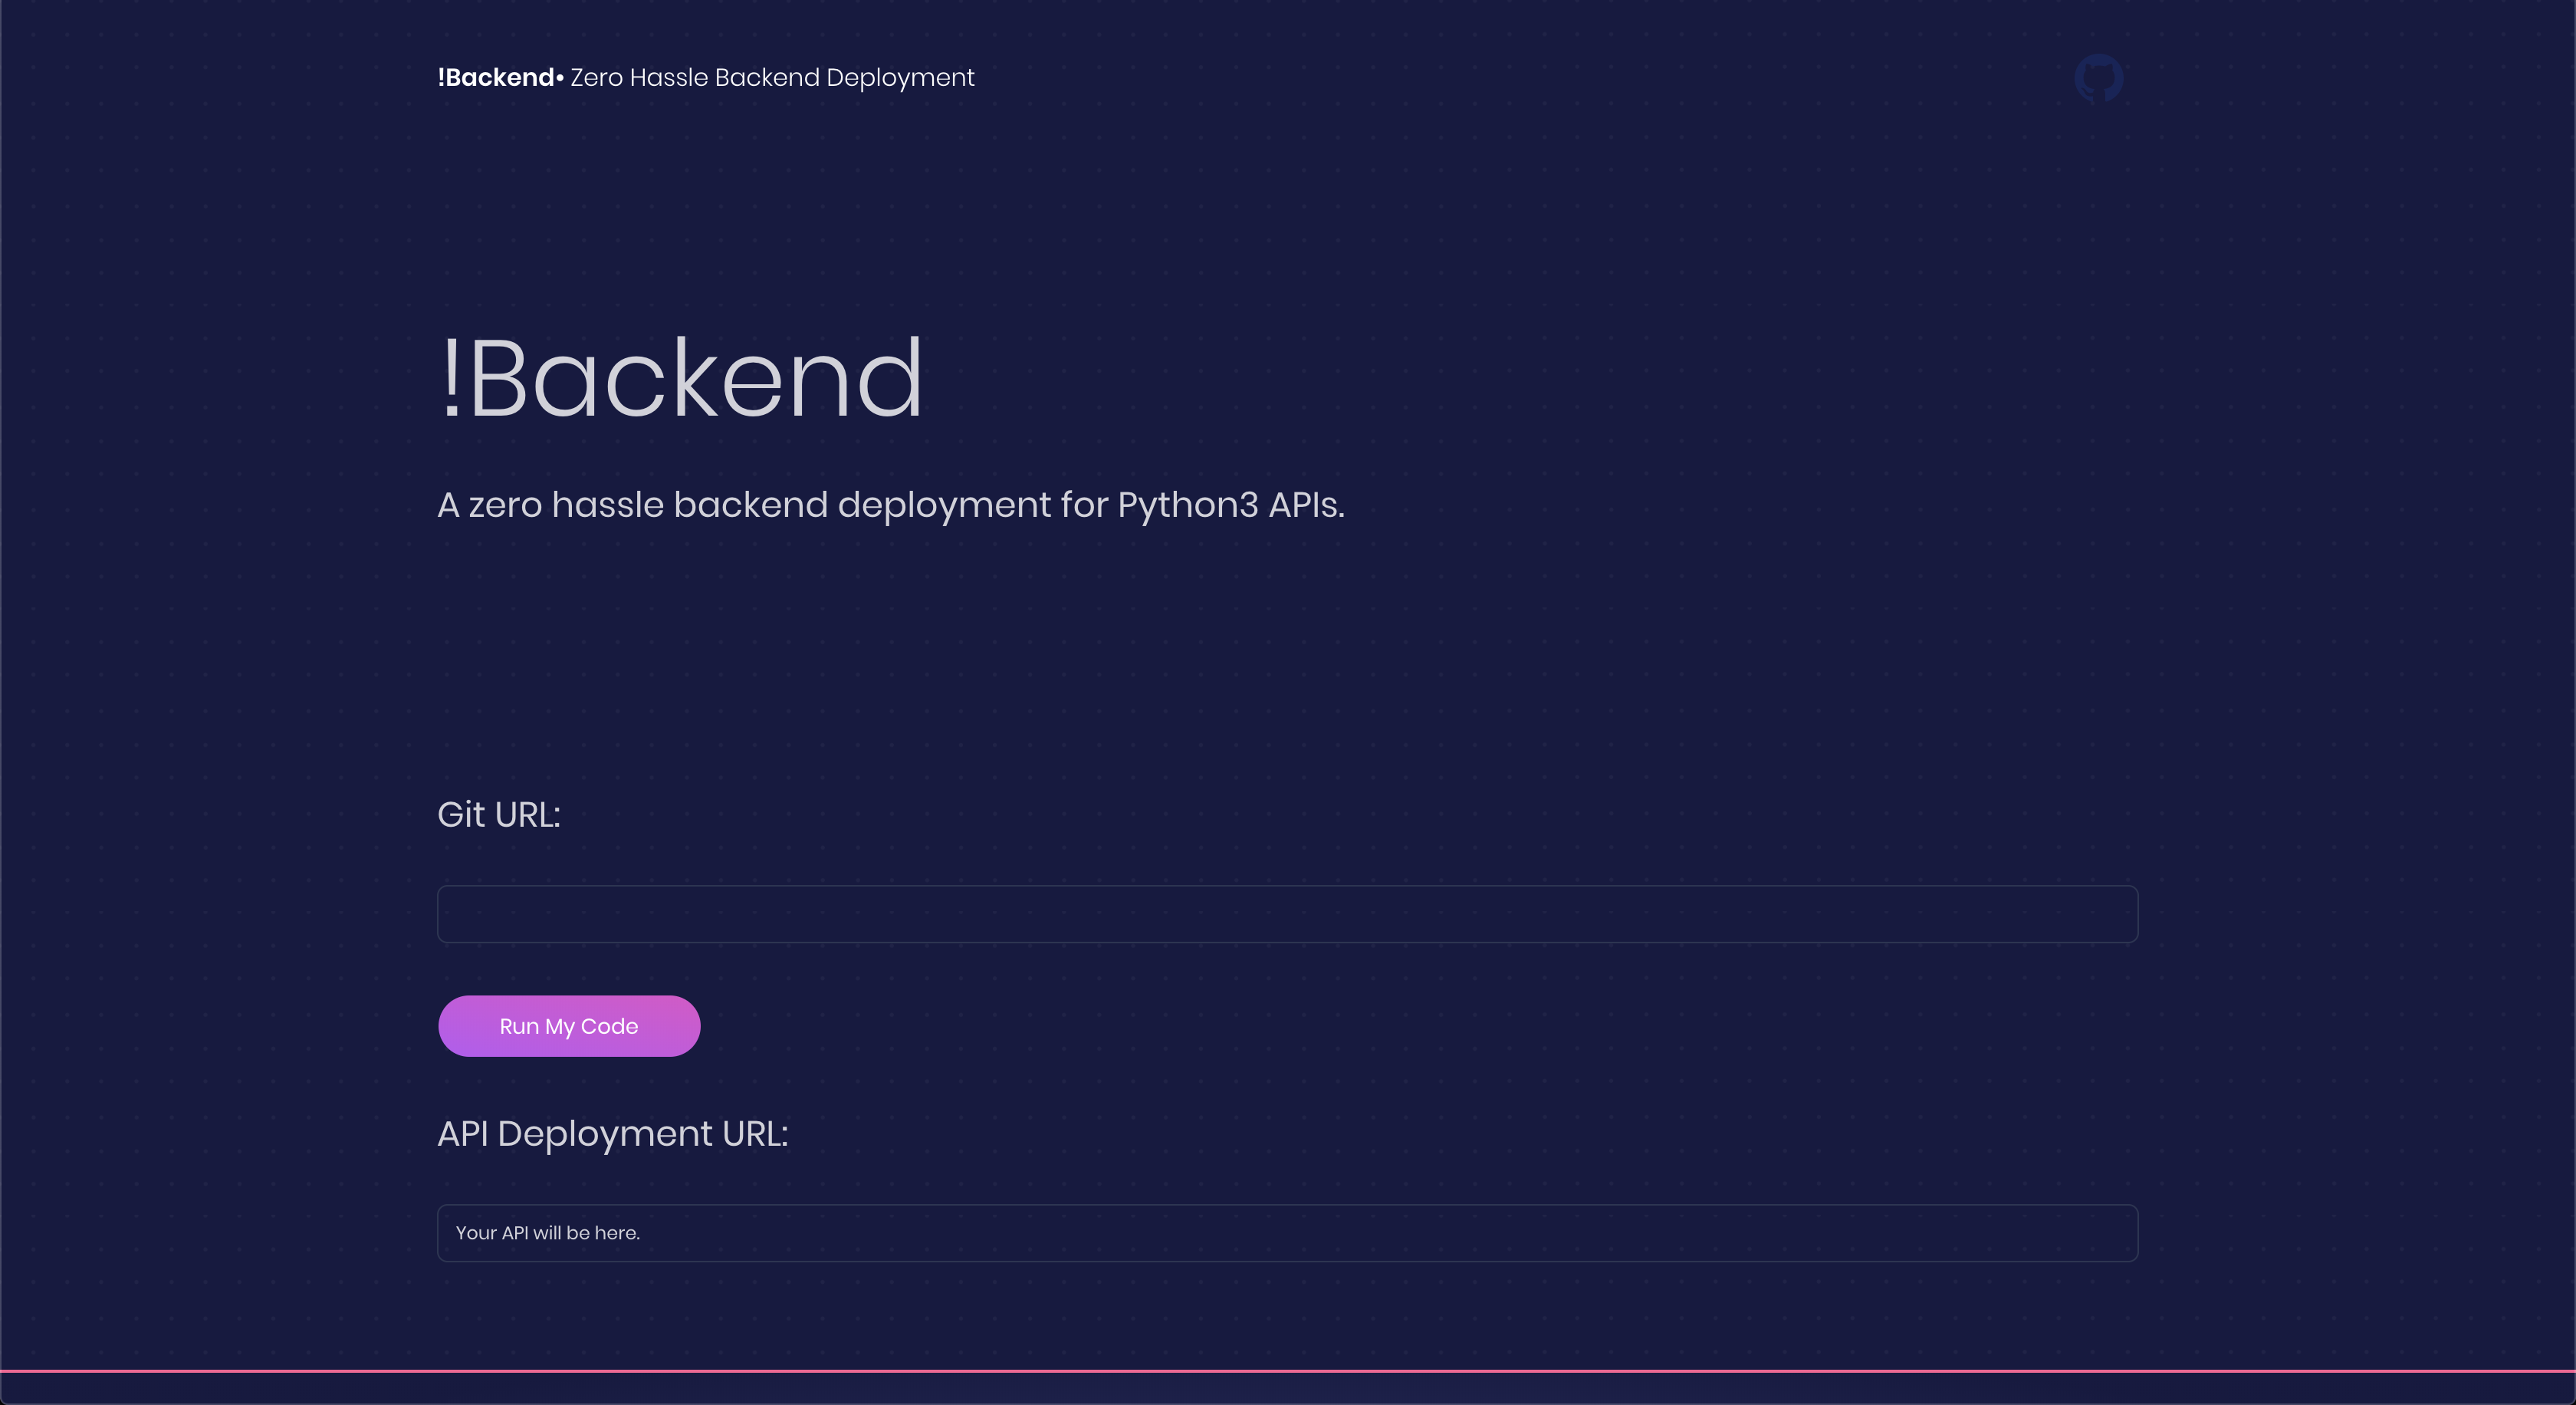Screen dimensions: 2576x1405
Task: Click the zero hassle Python3 APIs subtitle
Action: (890, 505)
